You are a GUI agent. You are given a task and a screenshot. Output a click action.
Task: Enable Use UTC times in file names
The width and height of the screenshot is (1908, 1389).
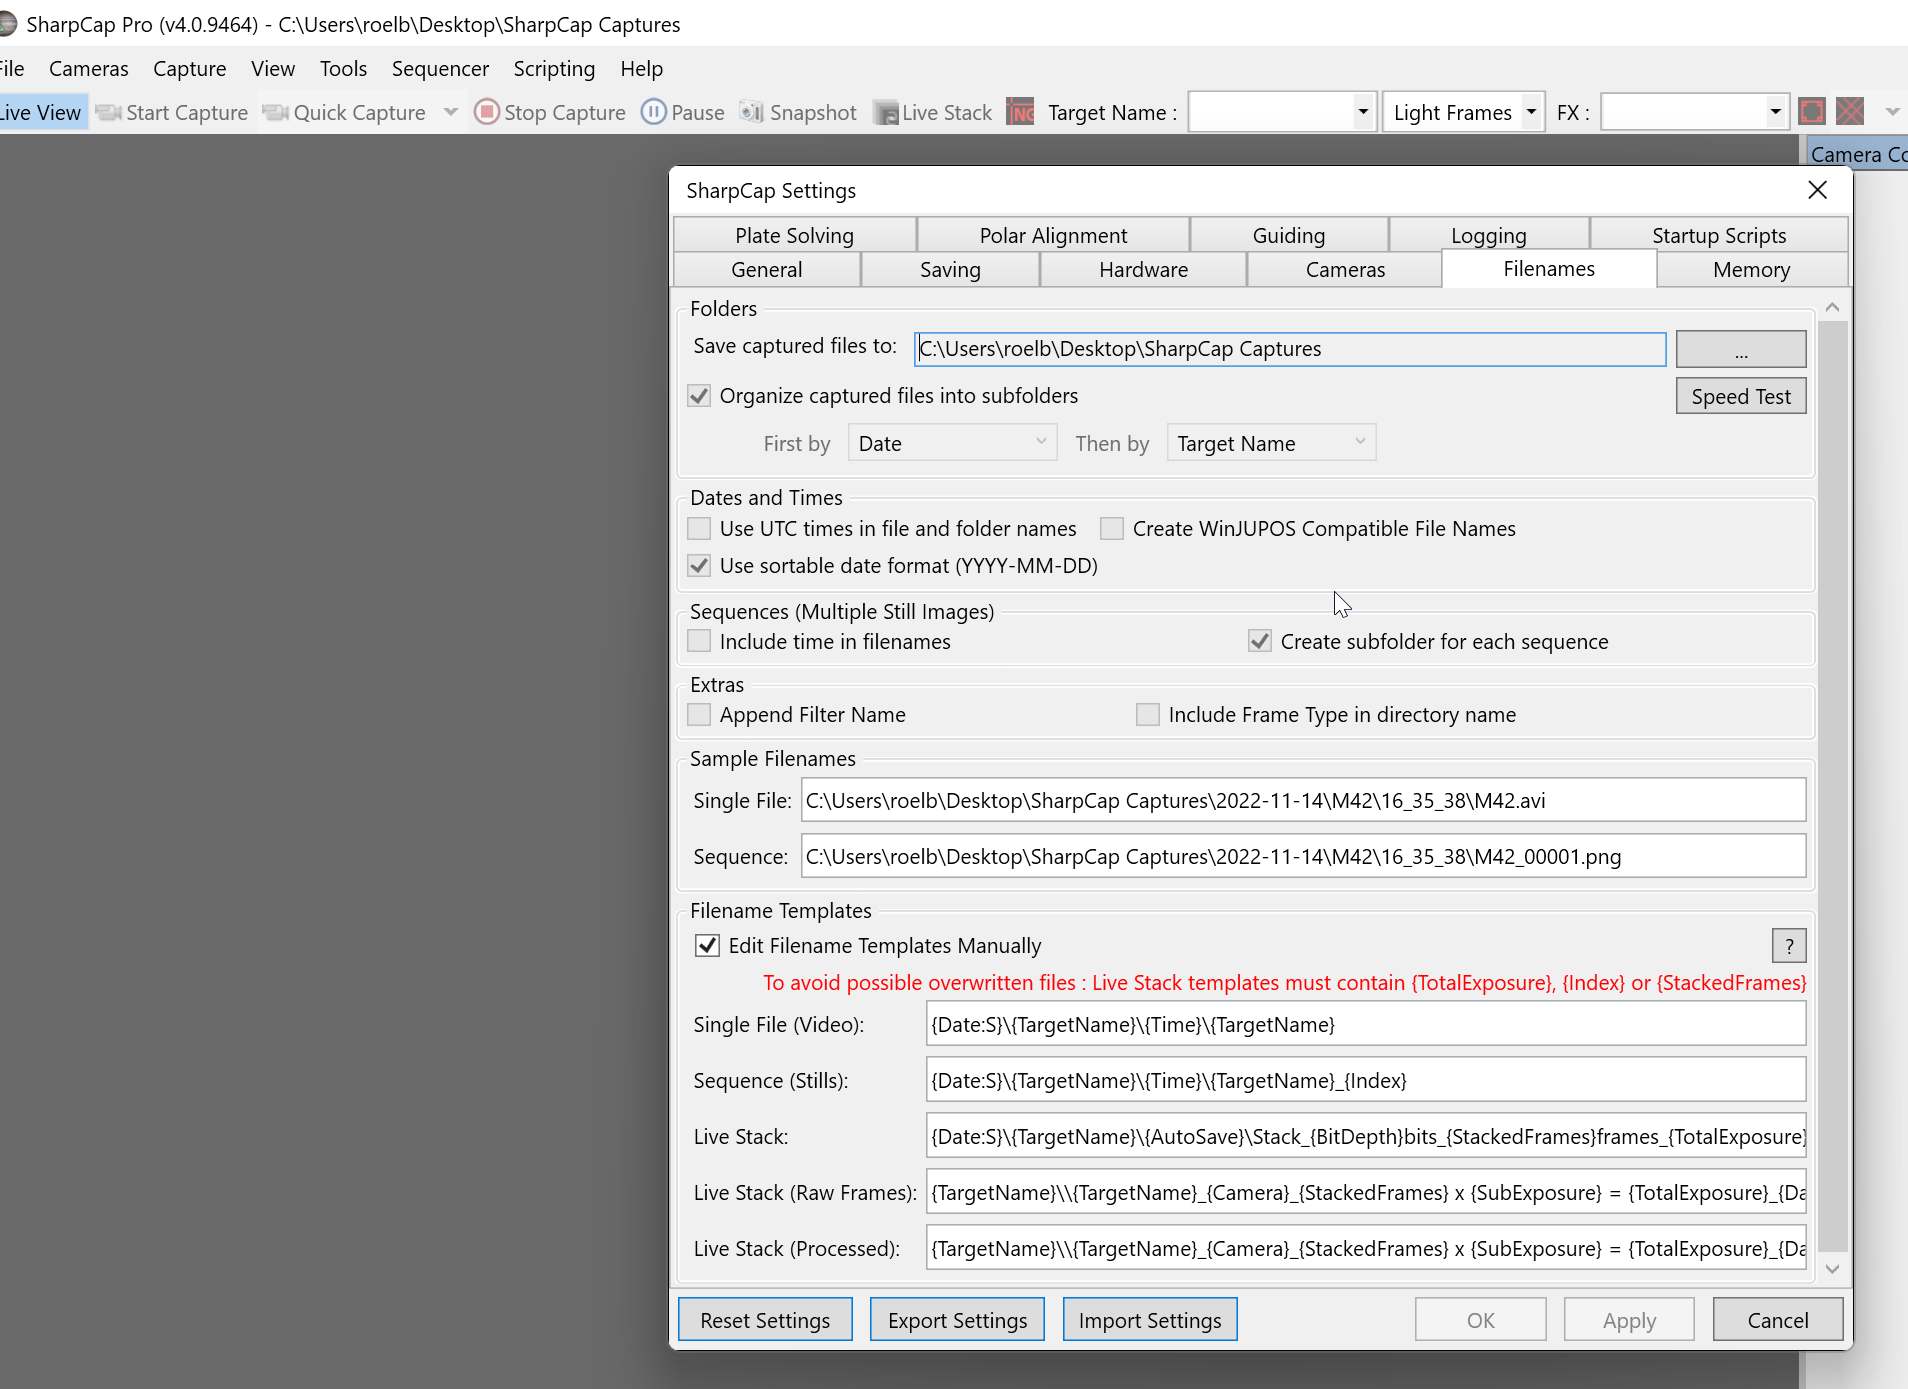point(699,528)
